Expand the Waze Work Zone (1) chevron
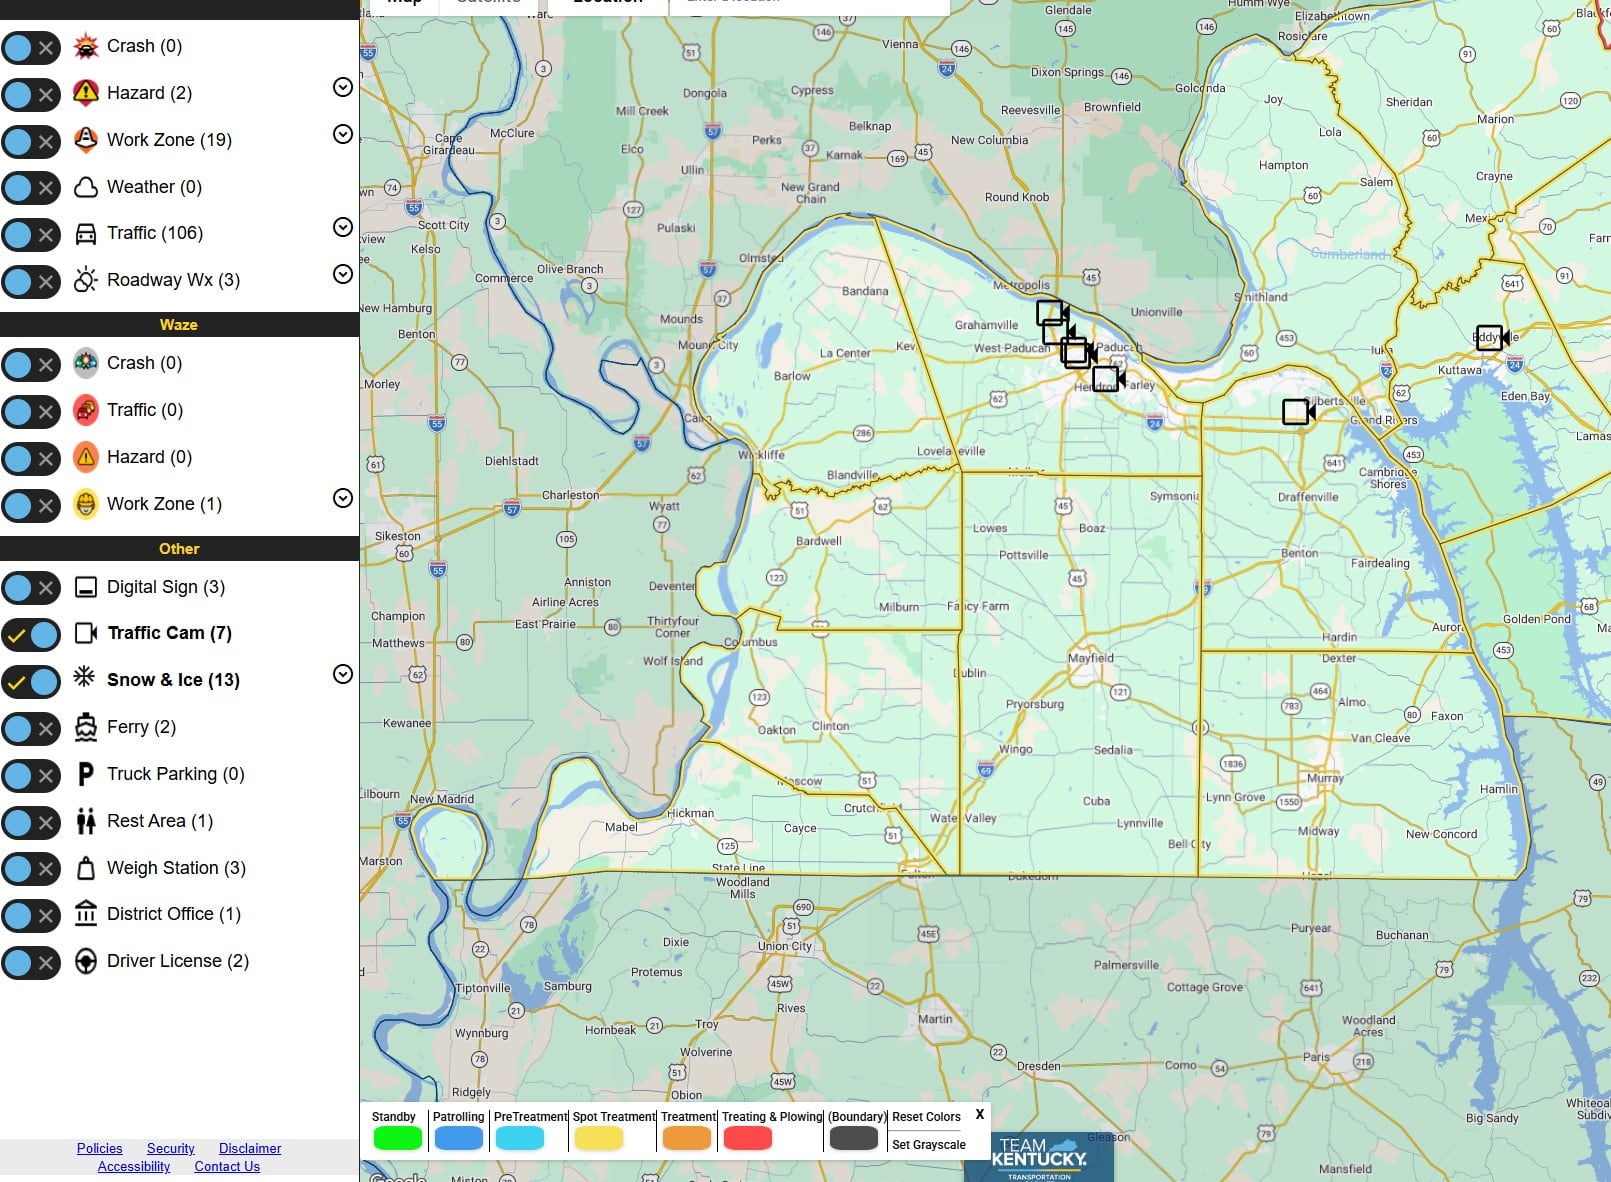The image size is (1611, 1182). click(343, 498)
